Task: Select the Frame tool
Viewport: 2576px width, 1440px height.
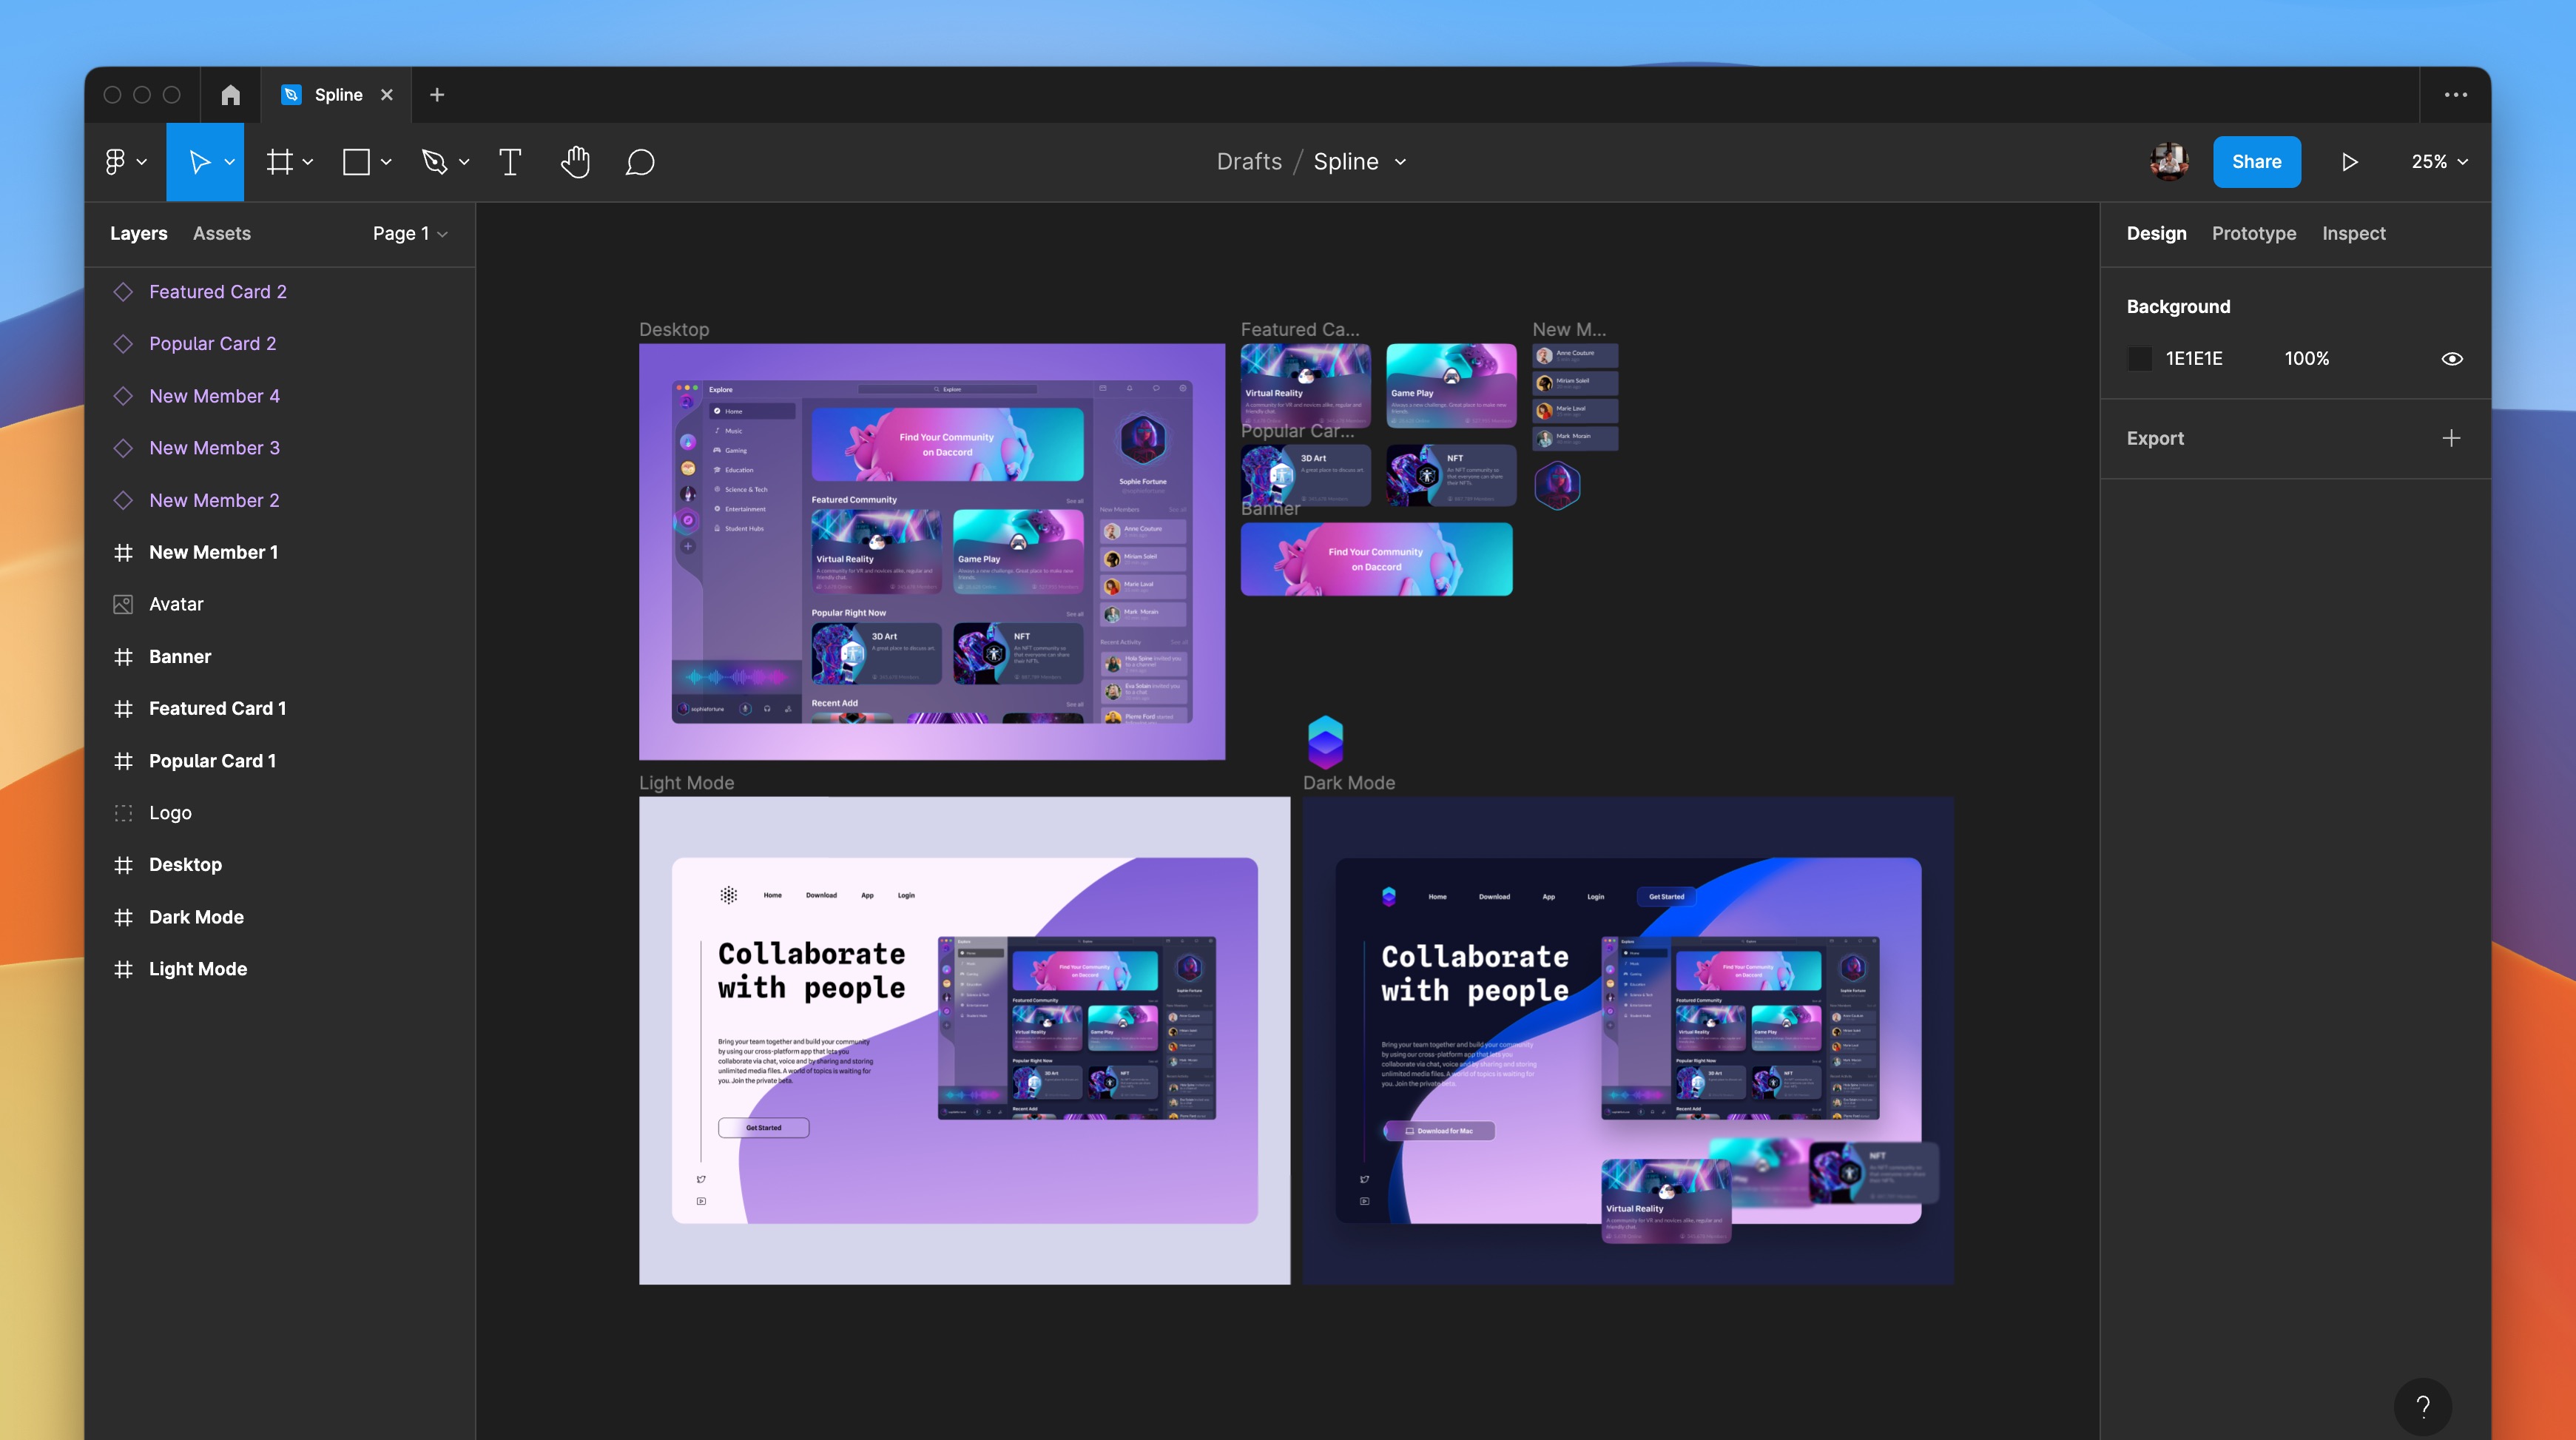Action: pyautogui.click(x=280, y=162)
